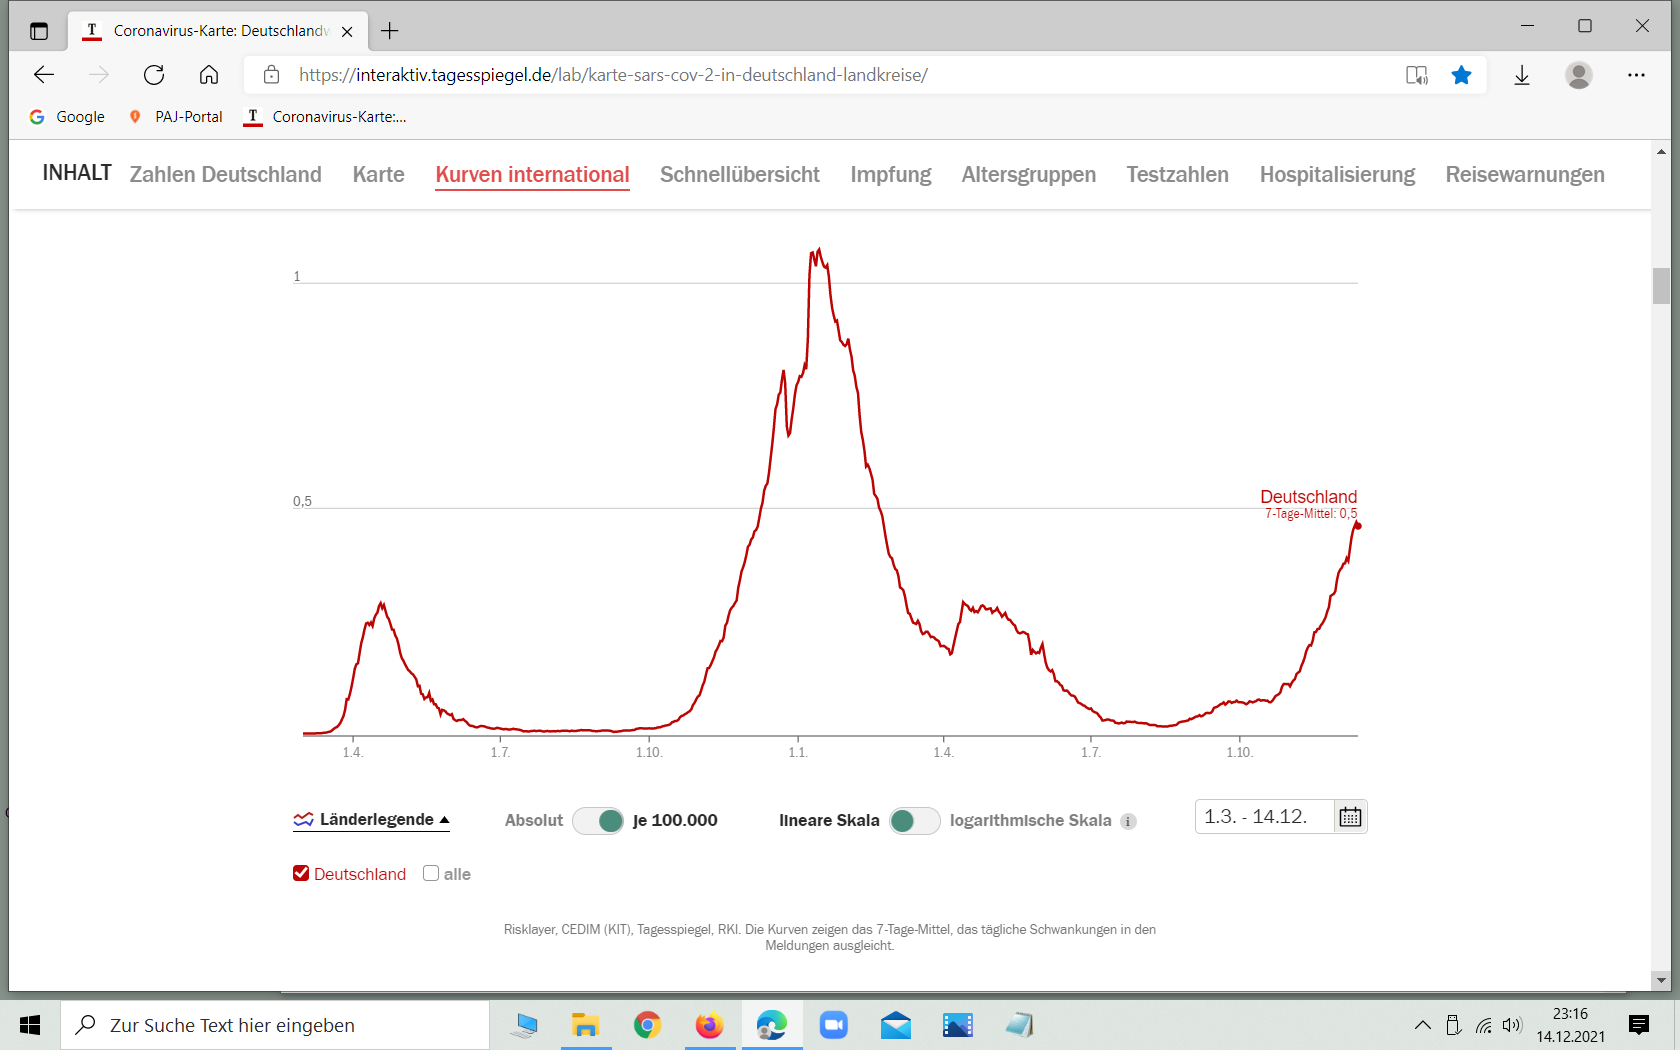
Task: Switch to Edge in the taskbar
Action: tap(771, 1025)
